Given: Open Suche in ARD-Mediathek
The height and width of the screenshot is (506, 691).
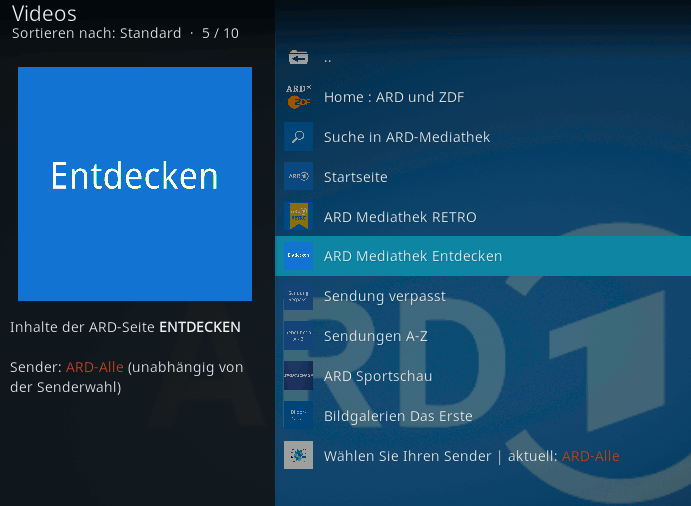Looking at the screenshot, I should pyautogui.click(x=483, y=137).
